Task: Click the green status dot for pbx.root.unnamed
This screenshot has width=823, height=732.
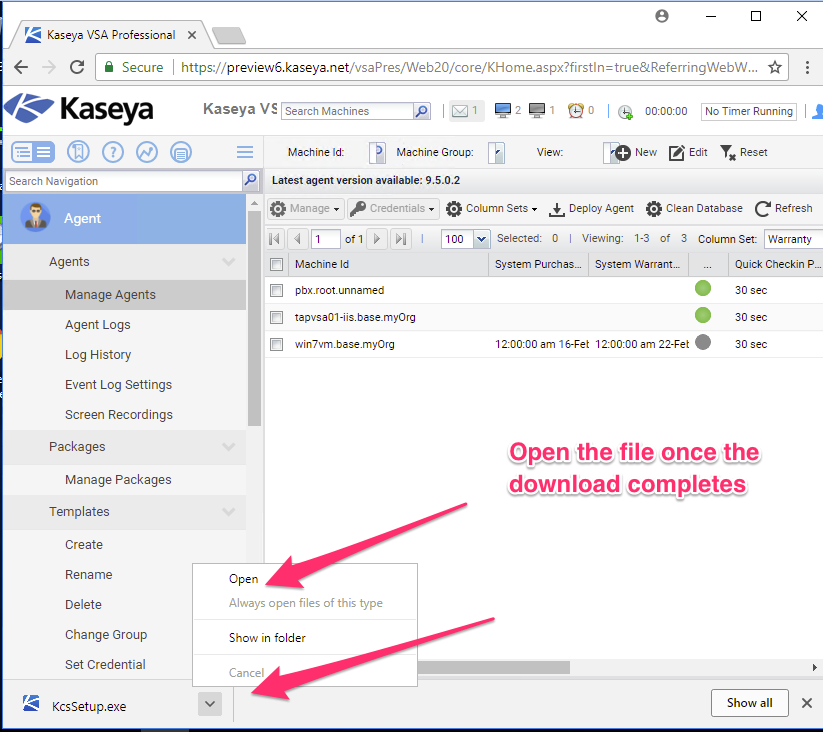Action: pos(703,288)
